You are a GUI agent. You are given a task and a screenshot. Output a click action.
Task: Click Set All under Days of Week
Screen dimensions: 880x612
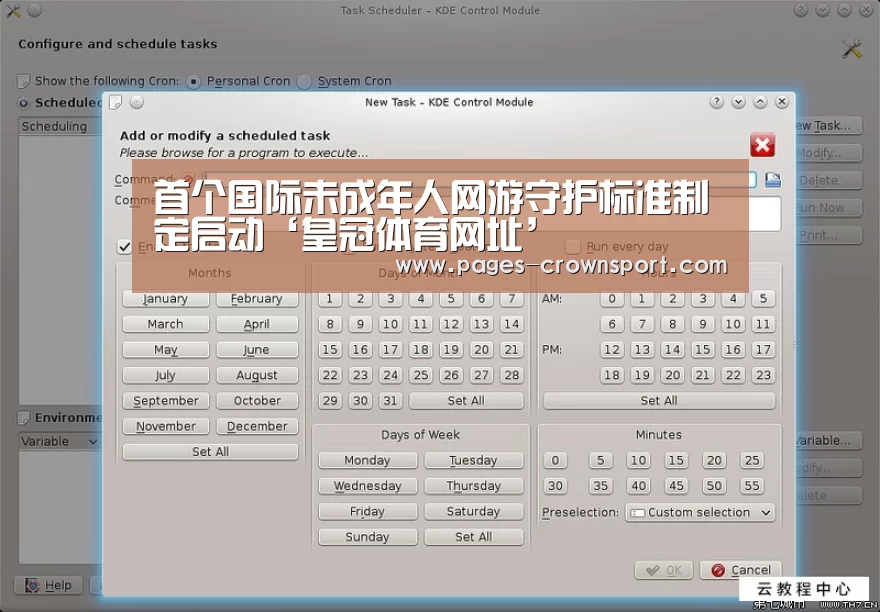pyautogui.click(x=474, y=537)
